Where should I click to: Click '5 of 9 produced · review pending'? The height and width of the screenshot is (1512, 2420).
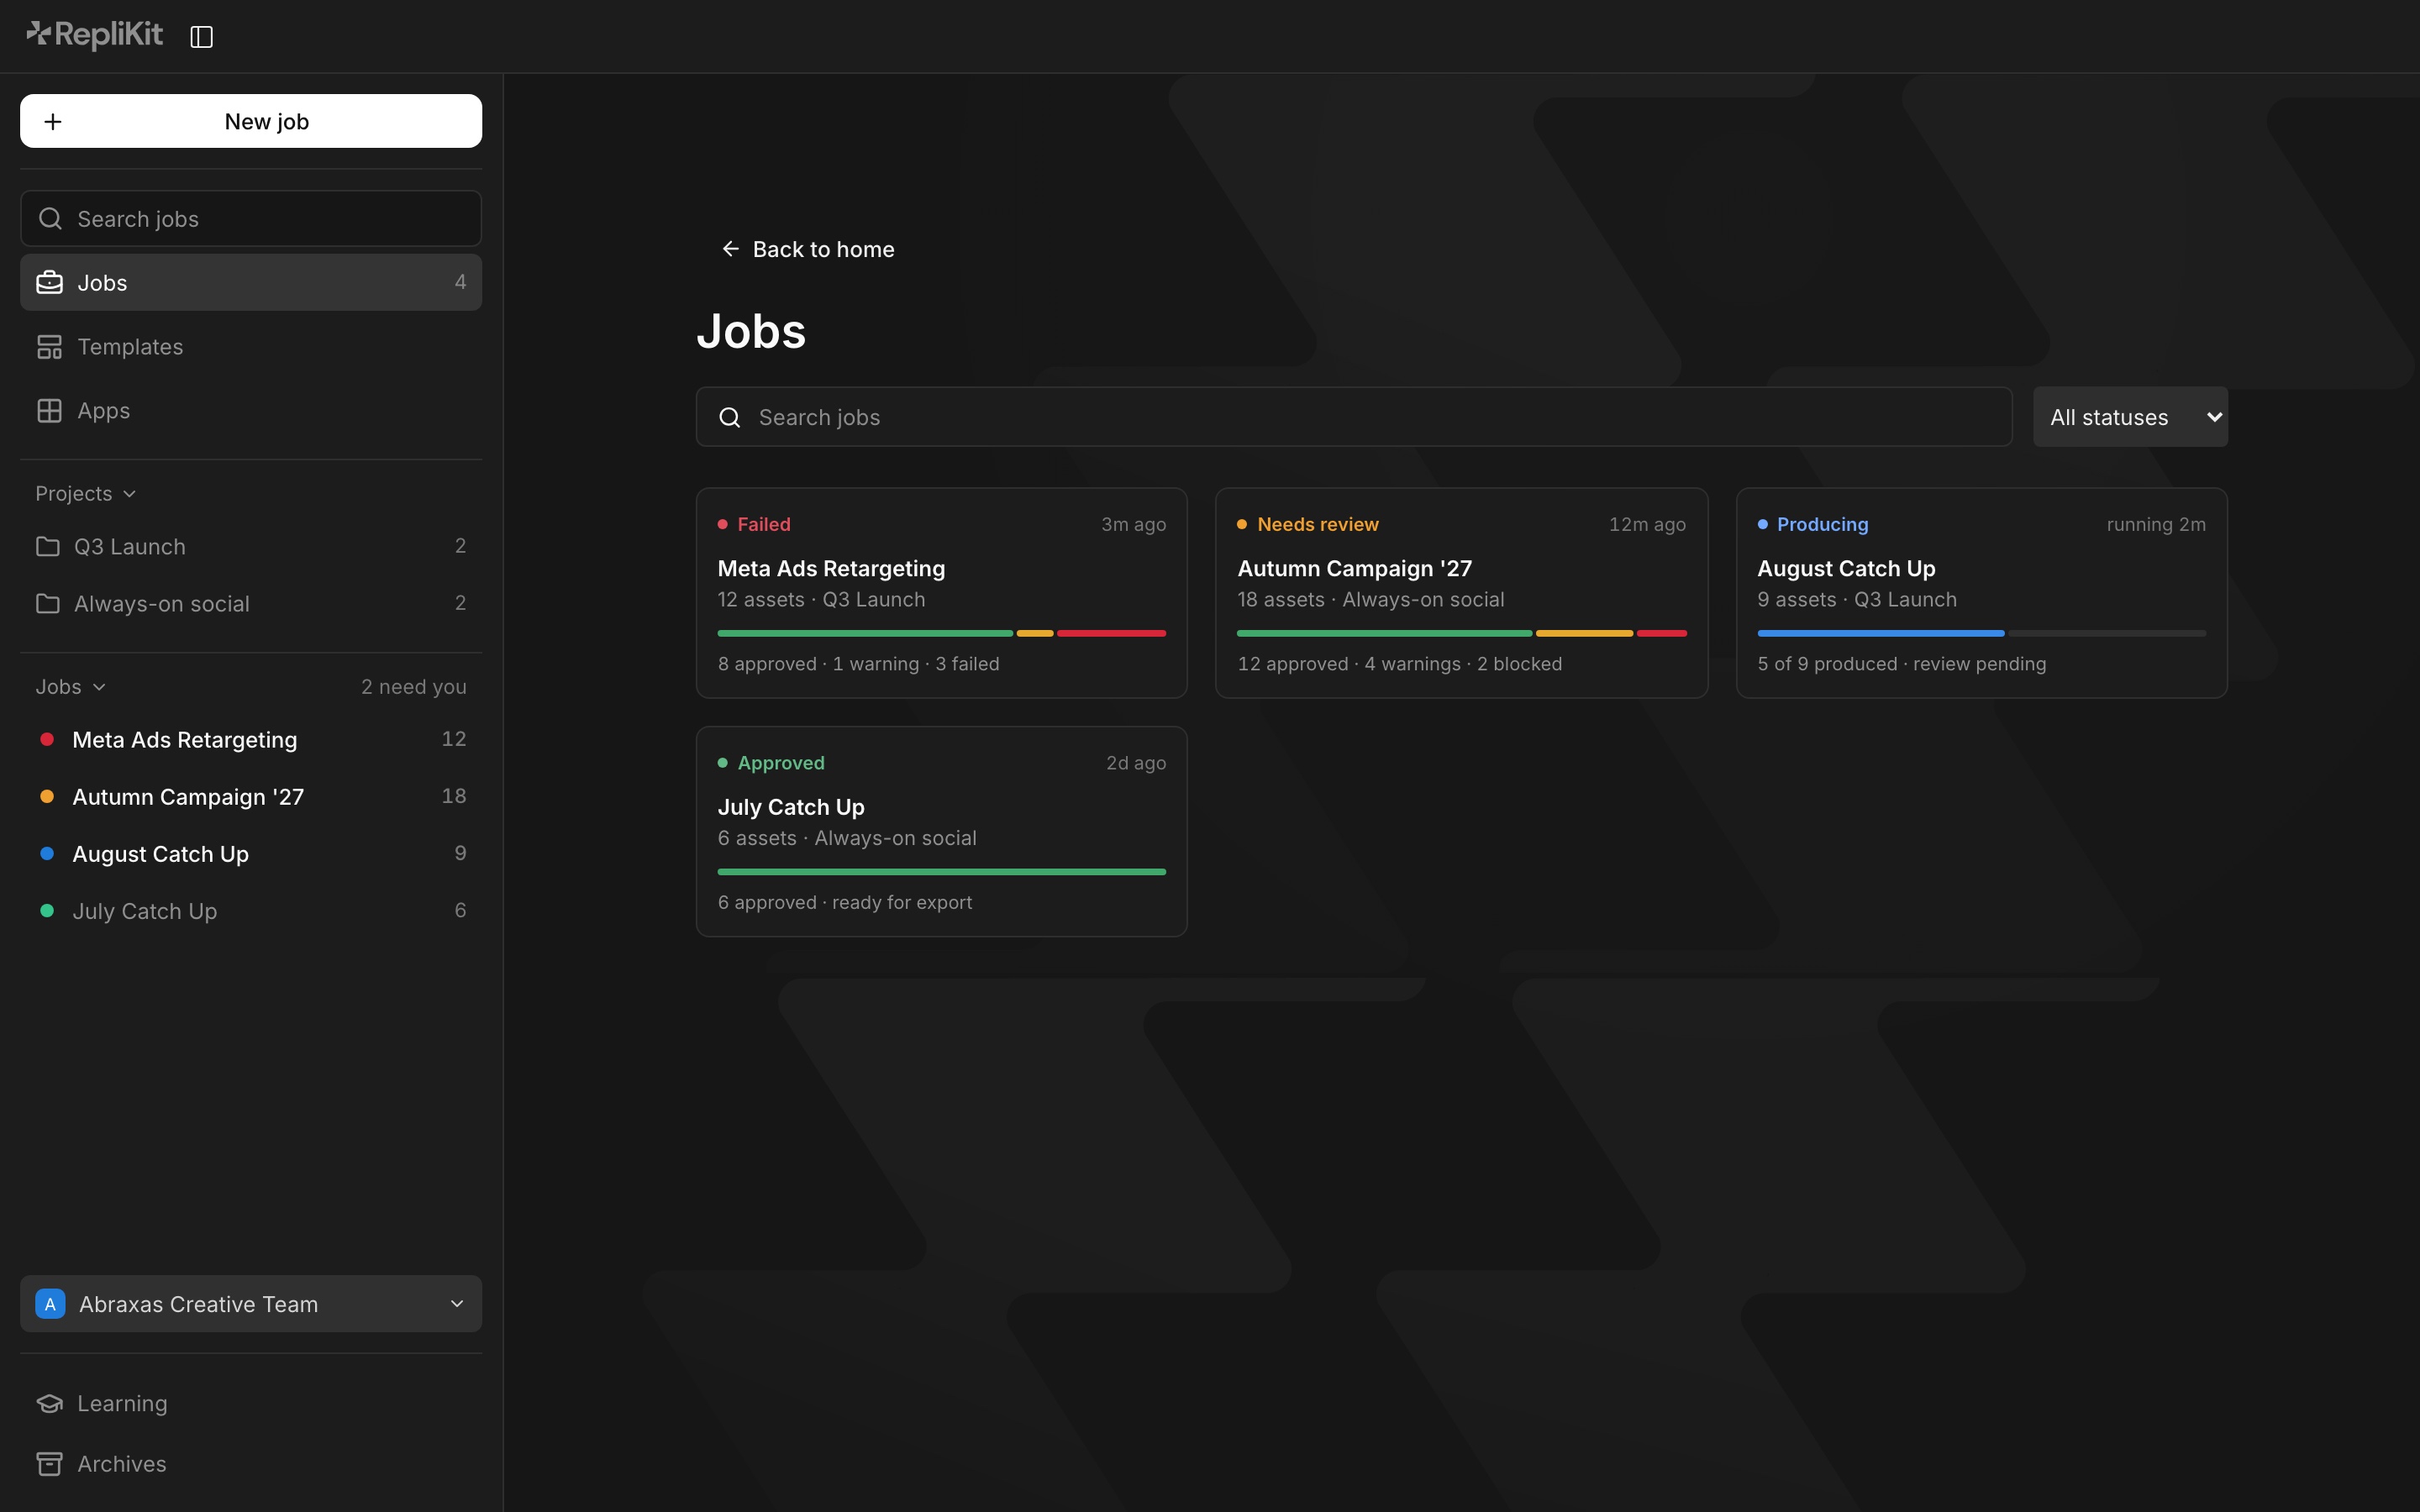pos(1901,664)
